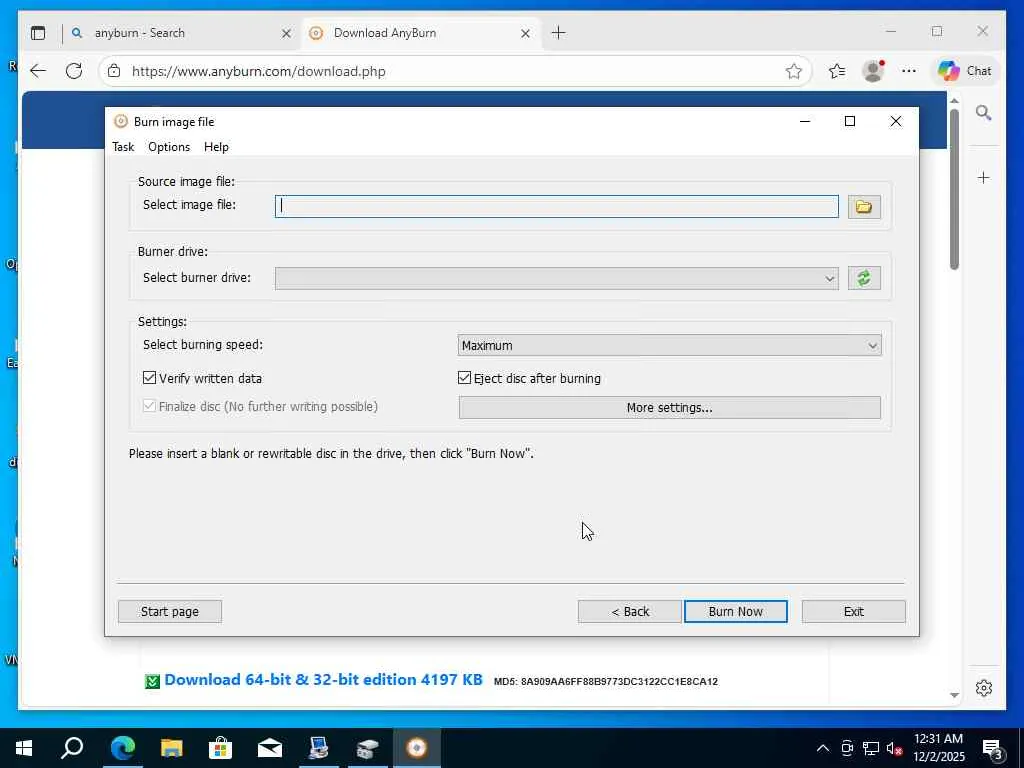The width and height of the screenshot is (1024, 768).
Task: Open Edge Settings and more menu
Action: [908, 71]
